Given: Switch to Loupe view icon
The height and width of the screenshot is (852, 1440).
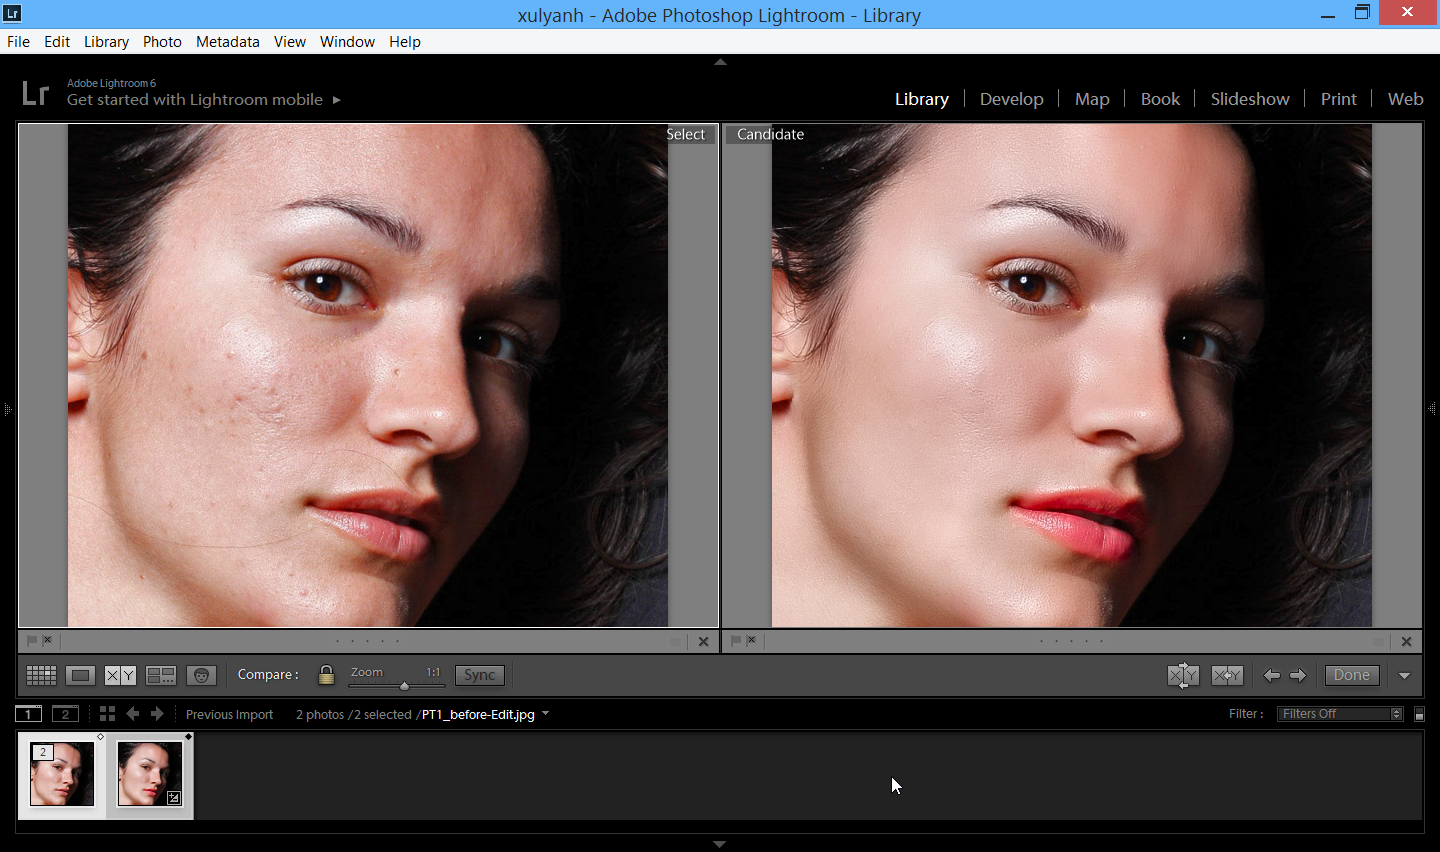Looking at the screenshot, I should 81,675.
